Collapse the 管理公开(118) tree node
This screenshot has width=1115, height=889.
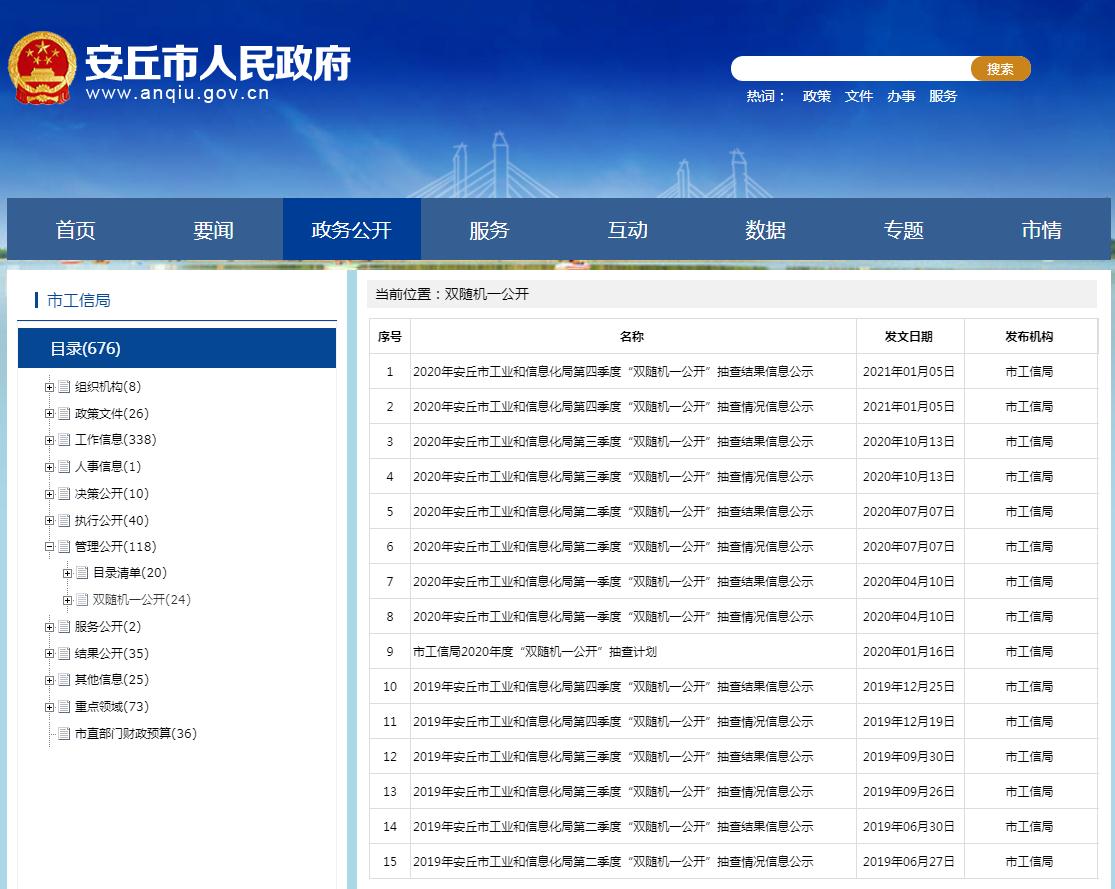pos(49,548)
